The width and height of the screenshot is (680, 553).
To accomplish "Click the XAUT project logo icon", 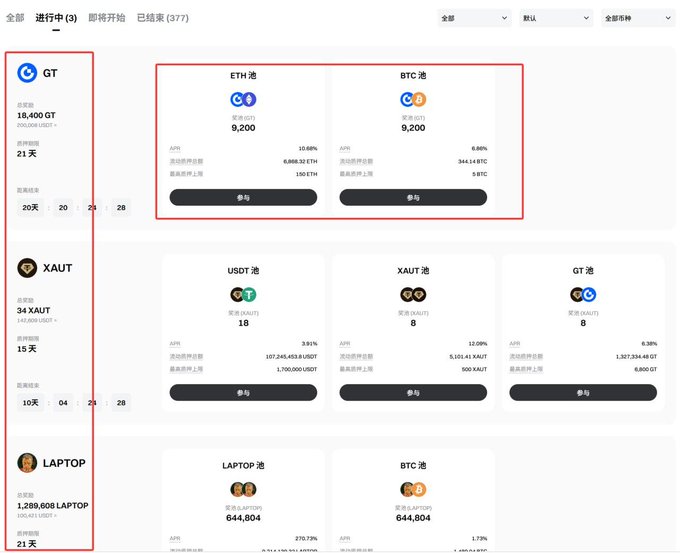I will tap(27, 268).
